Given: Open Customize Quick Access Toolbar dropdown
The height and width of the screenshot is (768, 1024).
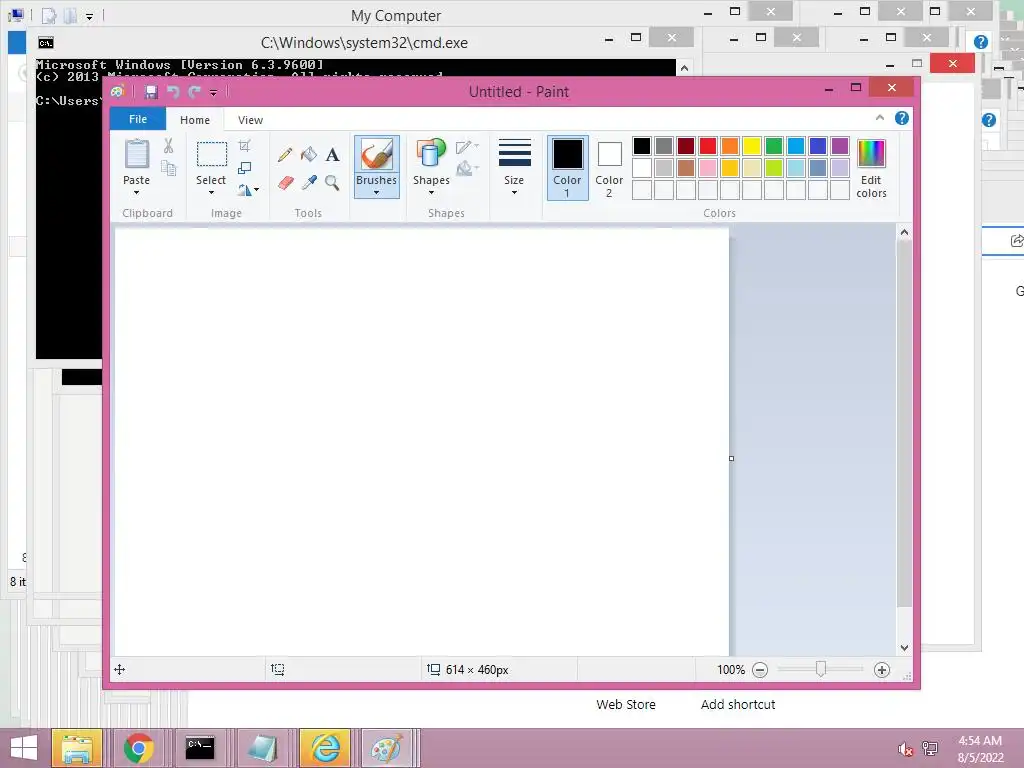Looking at the screenshot, I should [214, 93].
